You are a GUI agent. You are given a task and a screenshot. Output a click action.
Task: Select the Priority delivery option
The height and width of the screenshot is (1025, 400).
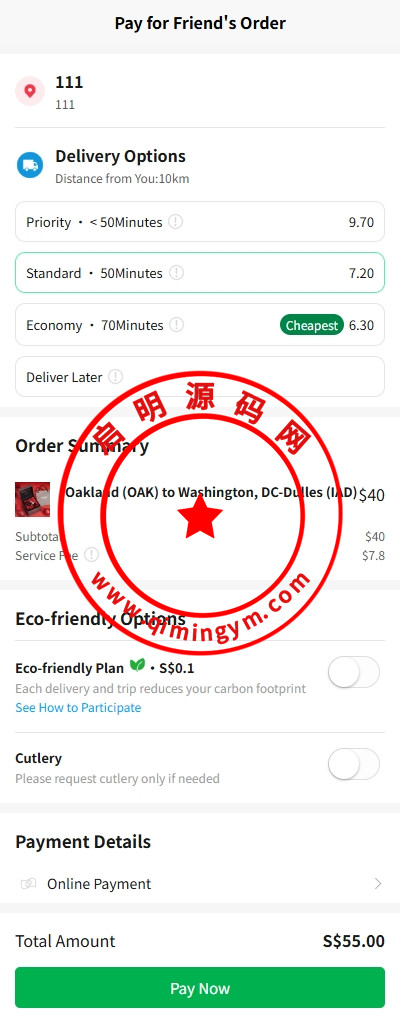tap(200, 222)
